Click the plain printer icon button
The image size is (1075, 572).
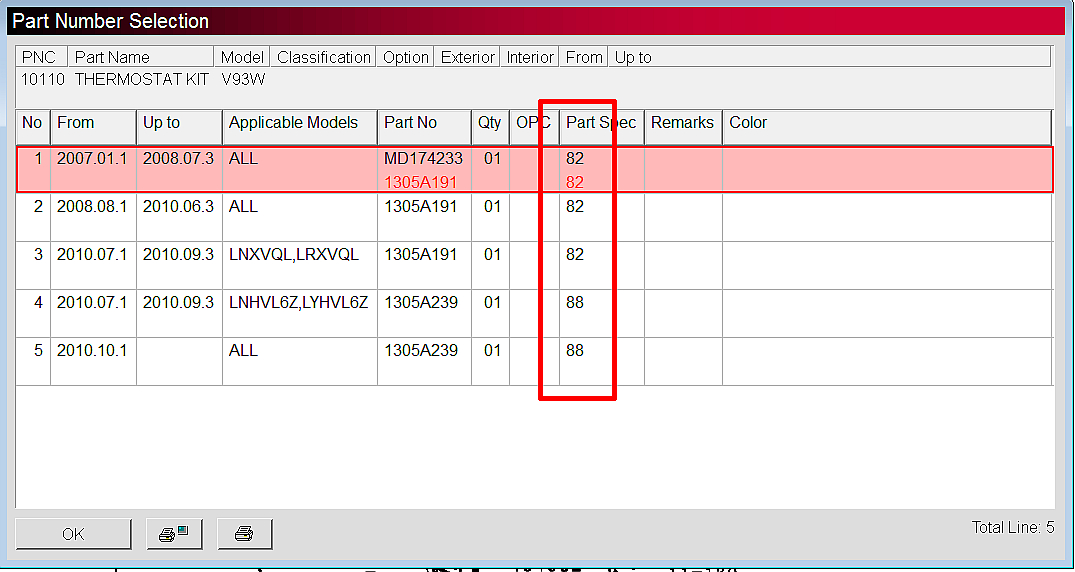click(x=244, y=534)
